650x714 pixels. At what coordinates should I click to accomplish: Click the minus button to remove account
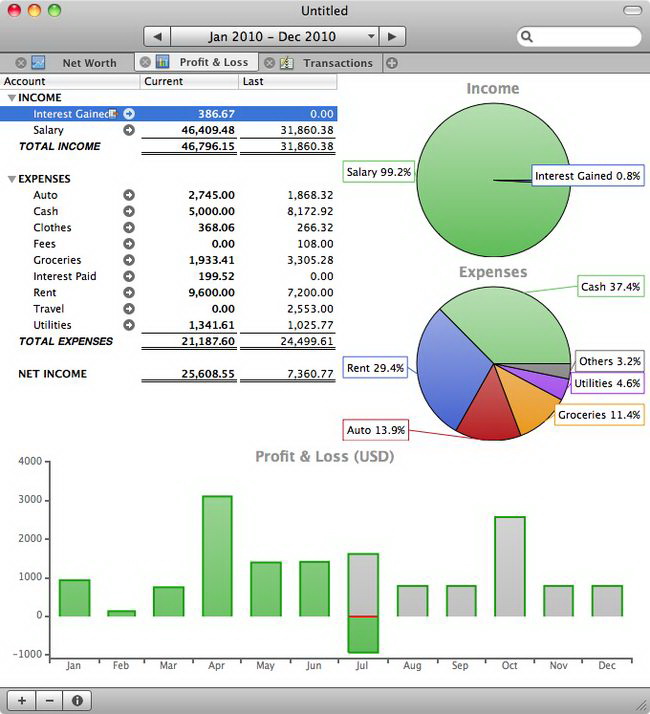49,700
